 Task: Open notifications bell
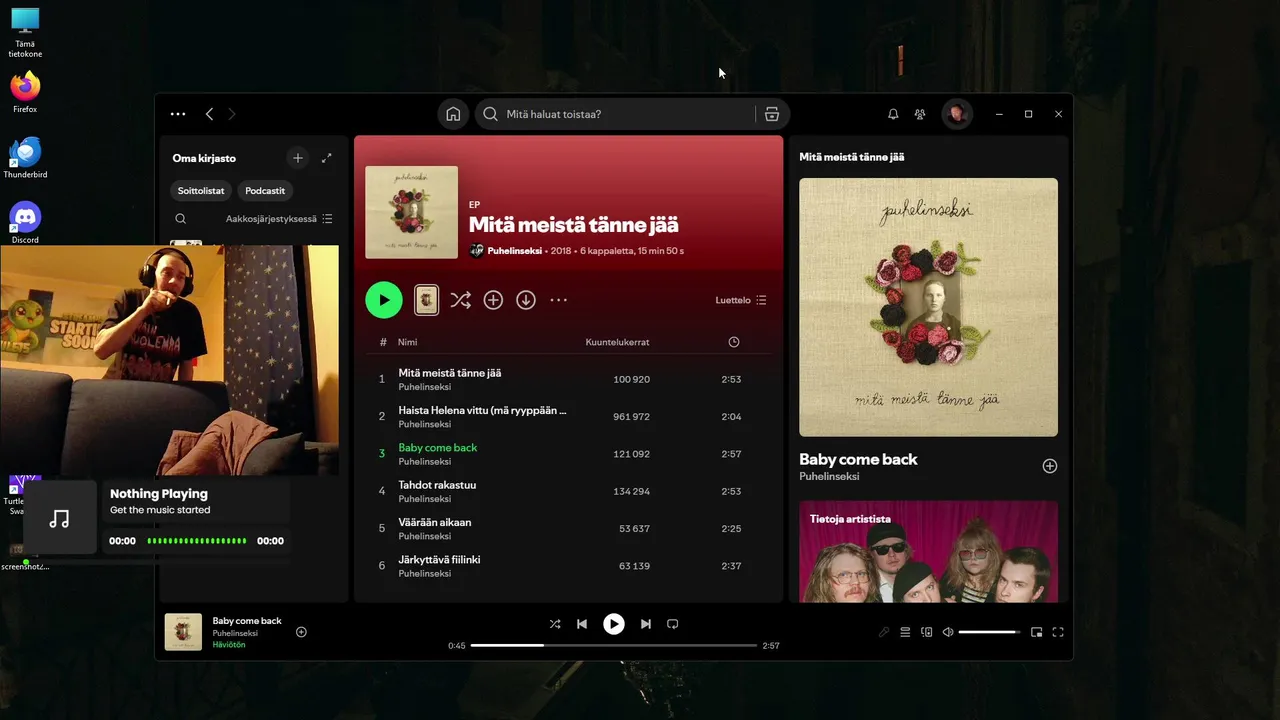click(x=893, y=114)
